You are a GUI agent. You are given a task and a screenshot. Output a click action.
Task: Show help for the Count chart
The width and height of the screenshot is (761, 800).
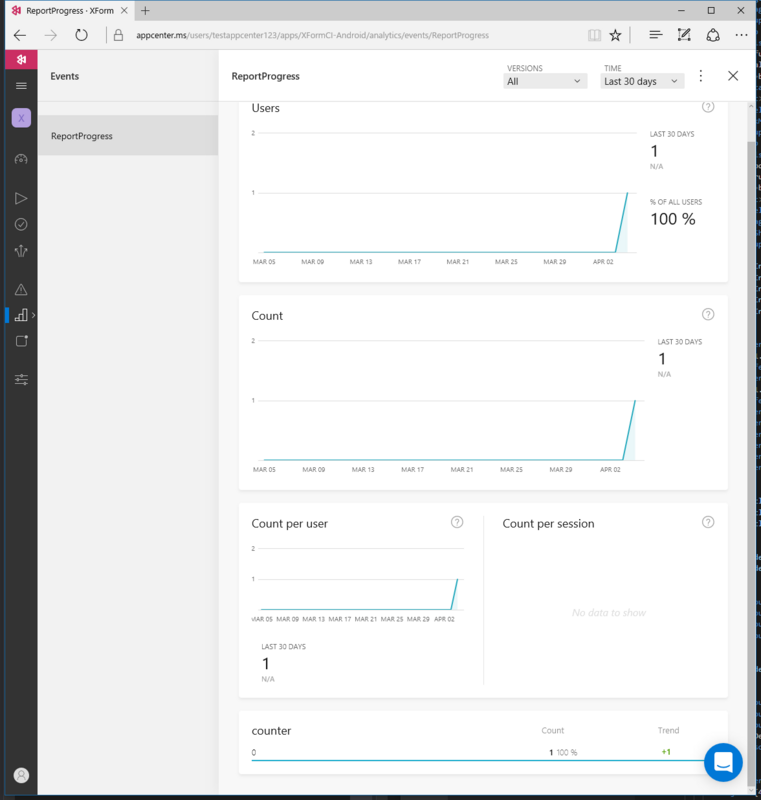[708, 314]
